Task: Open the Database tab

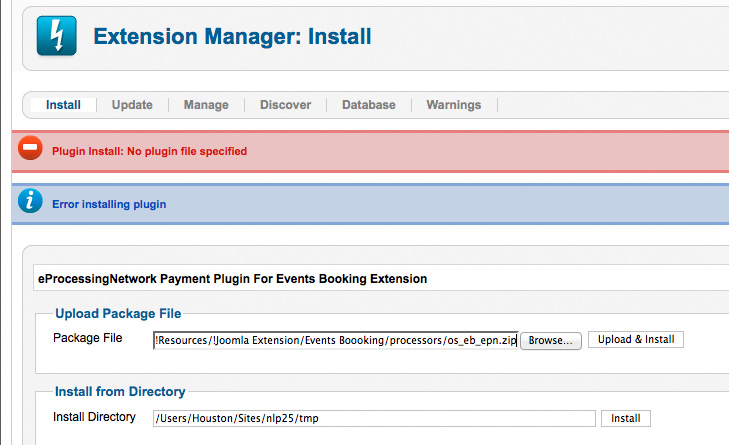Action: tap(369, 105)
